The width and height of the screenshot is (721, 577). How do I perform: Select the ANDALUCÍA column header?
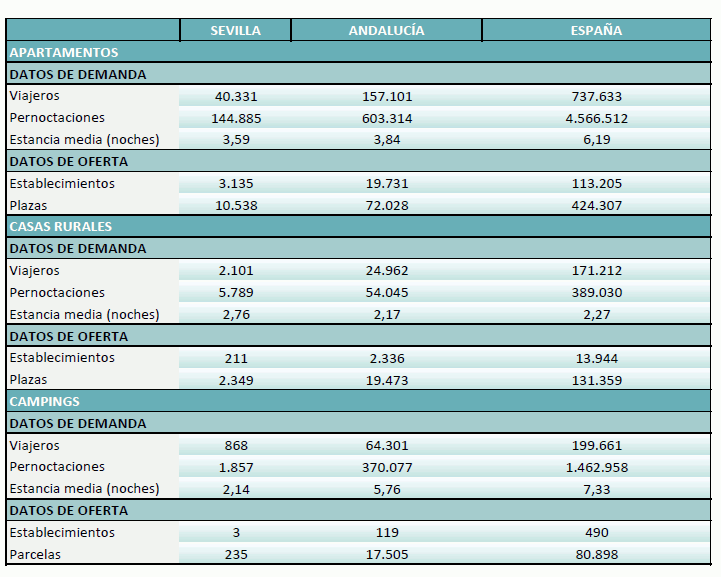click(x=386, y=30)
